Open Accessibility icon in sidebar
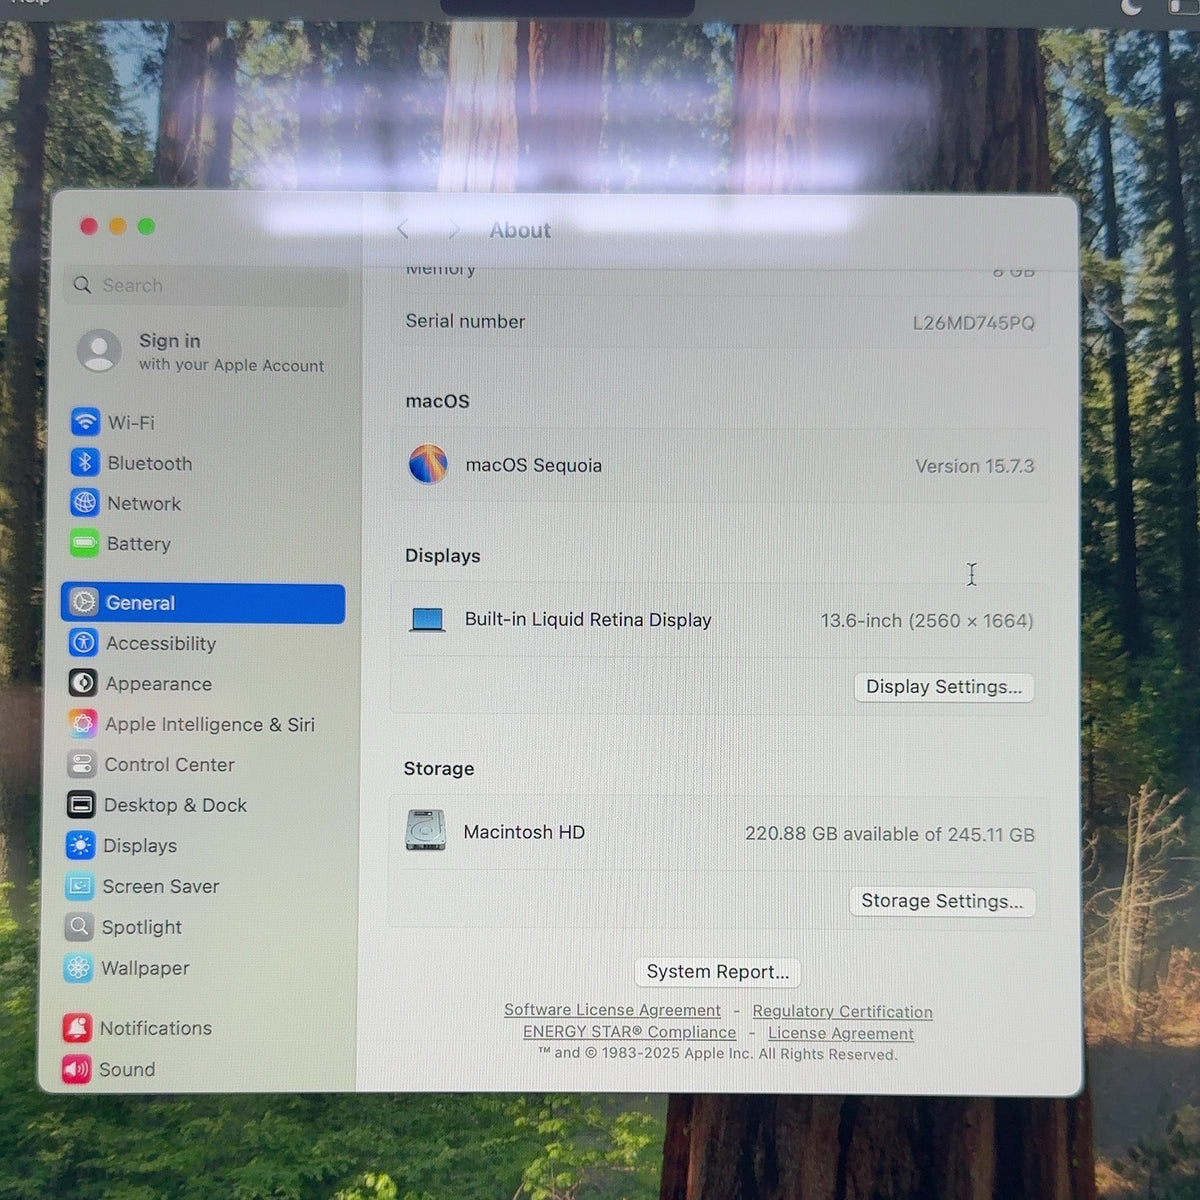The width and height of the screenshot is (1200, 1200). tap(83, 643)
